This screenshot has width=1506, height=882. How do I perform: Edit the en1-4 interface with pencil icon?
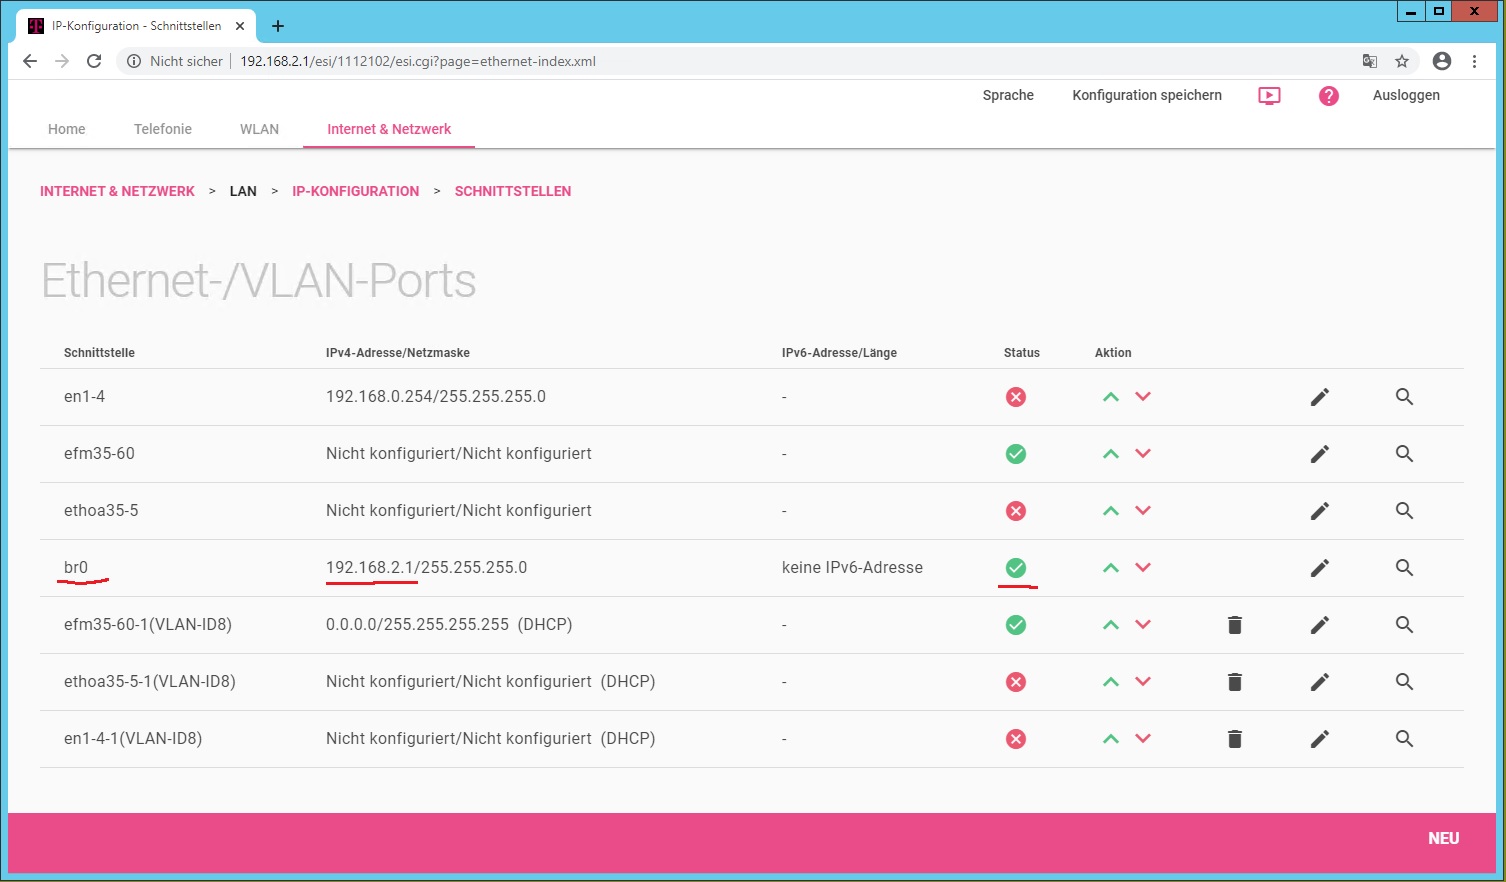pyautogui.click(x=1320, y=397)
